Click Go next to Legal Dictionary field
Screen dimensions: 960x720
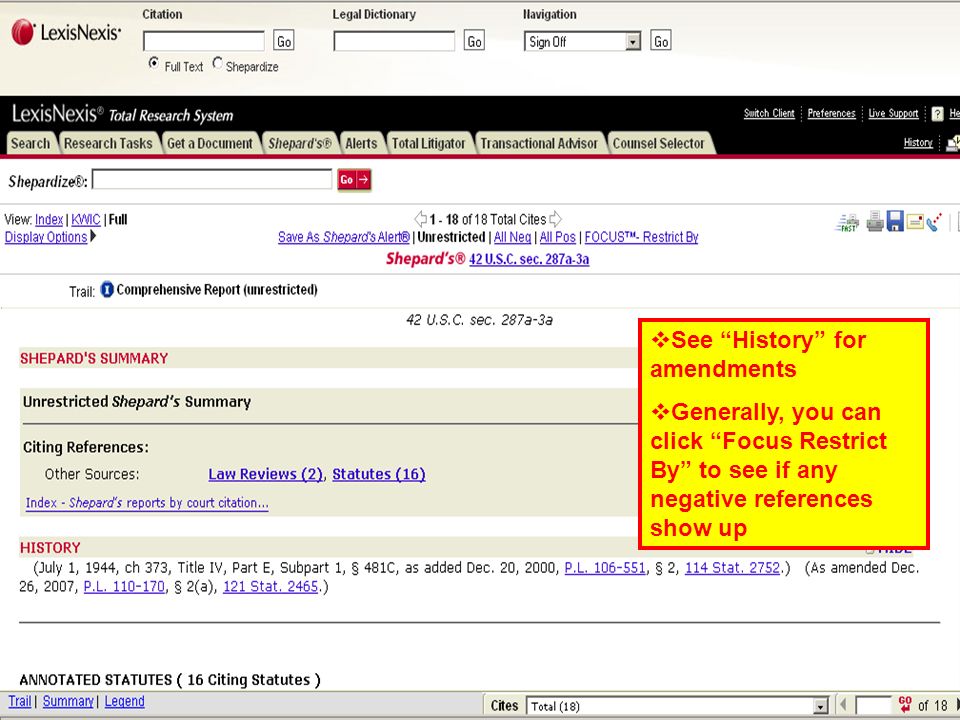pos(474,41)
